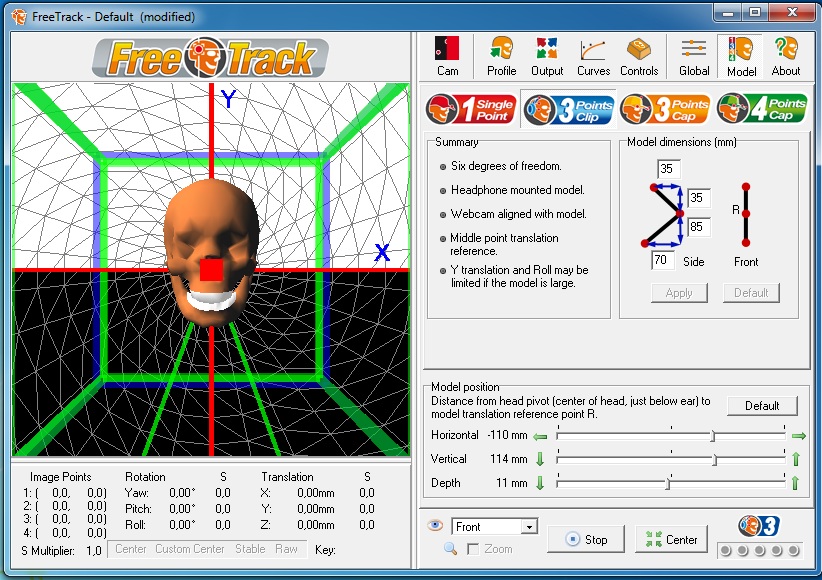Open the Controls tab
The width and height of the screenshot is (822, 580).
(x=639, y=56)
